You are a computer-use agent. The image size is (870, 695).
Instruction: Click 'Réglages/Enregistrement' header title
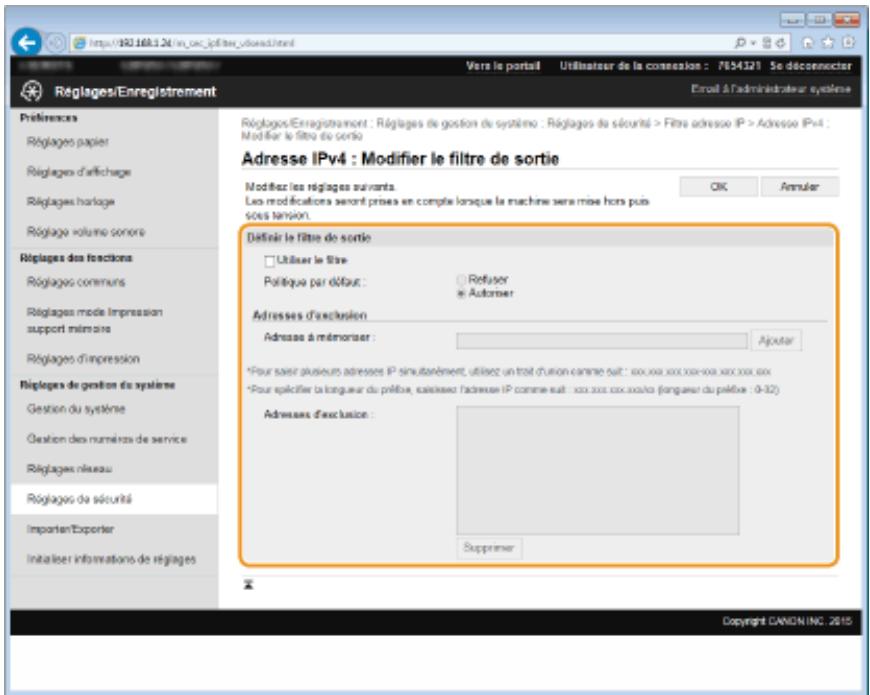point(135,92)
